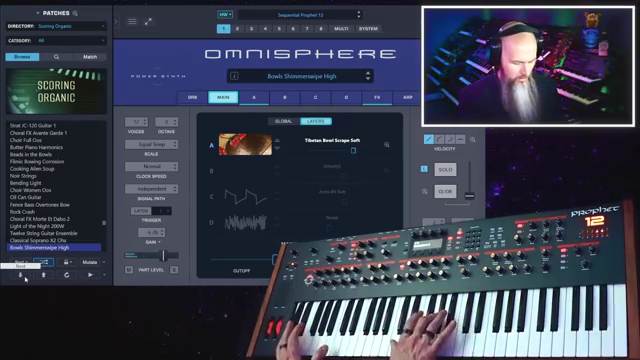Screen dimensions: 640x360
Task: Open the ORB tab
Action: 192,98
